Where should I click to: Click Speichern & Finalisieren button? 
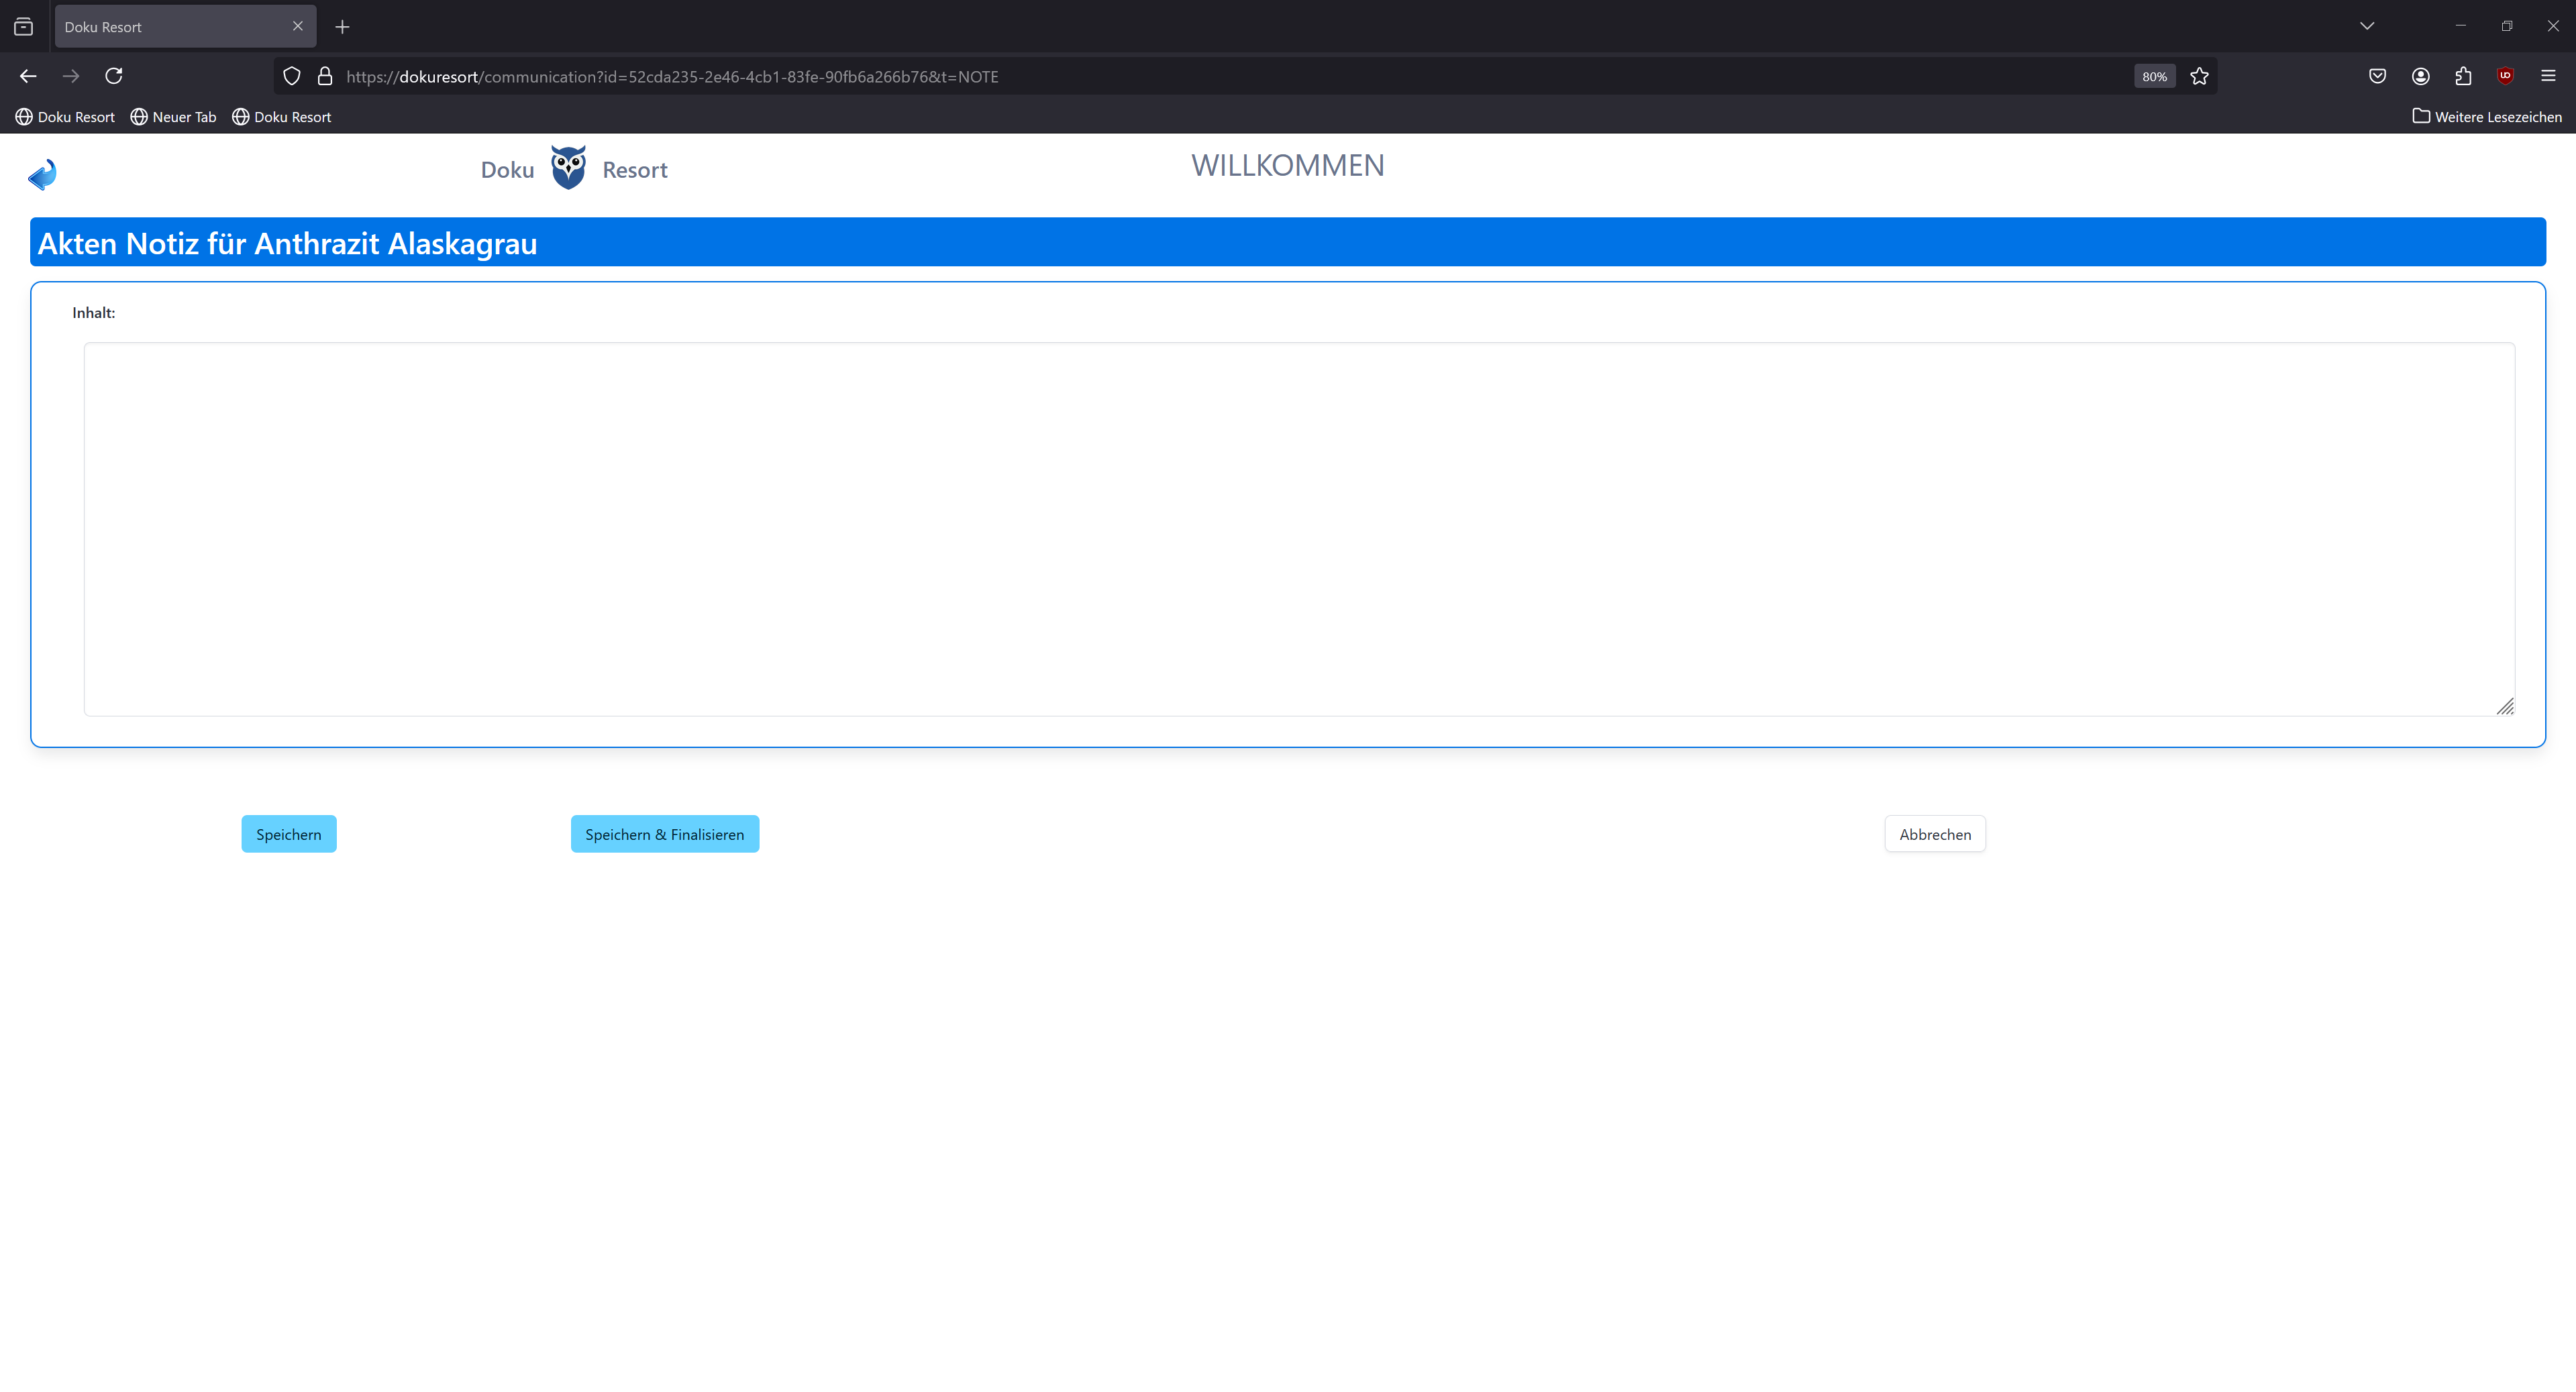coord(664,834)
